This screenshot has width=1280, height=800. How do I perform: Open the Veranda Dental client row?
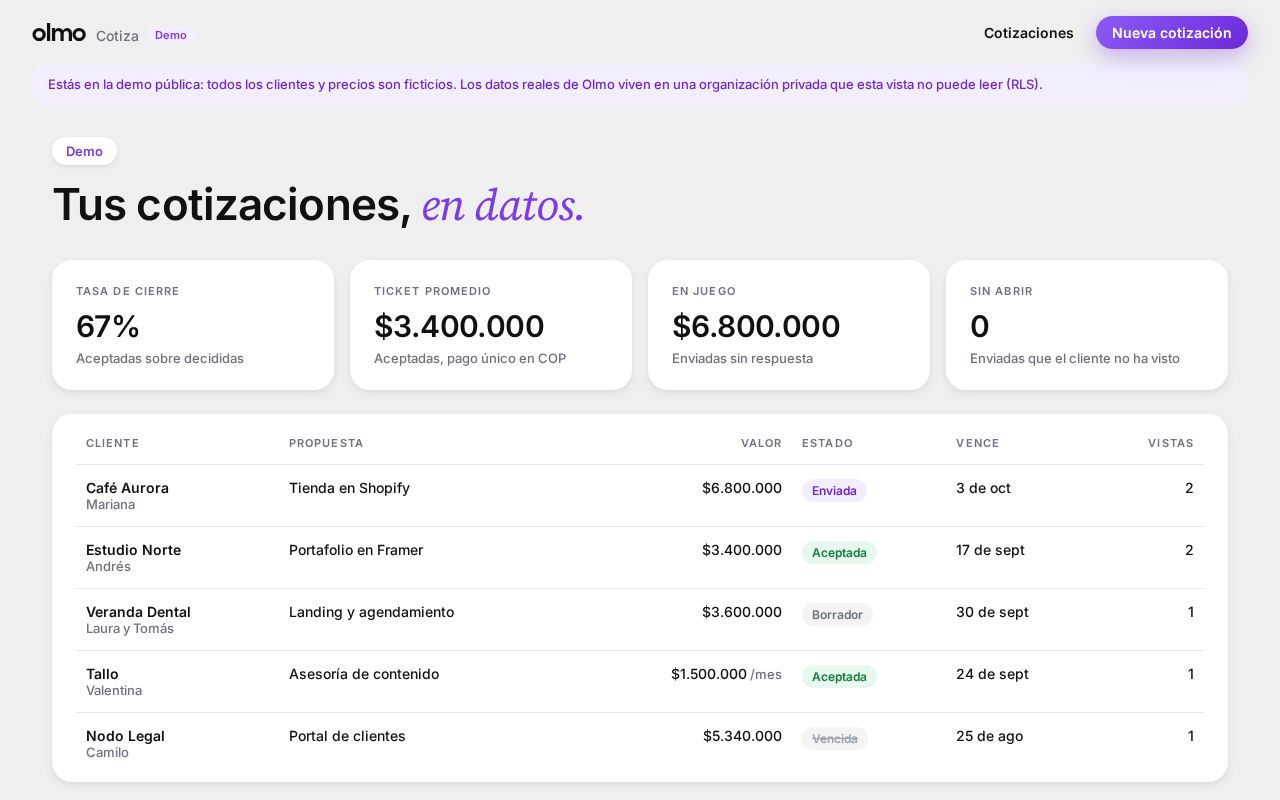[640, 620]
